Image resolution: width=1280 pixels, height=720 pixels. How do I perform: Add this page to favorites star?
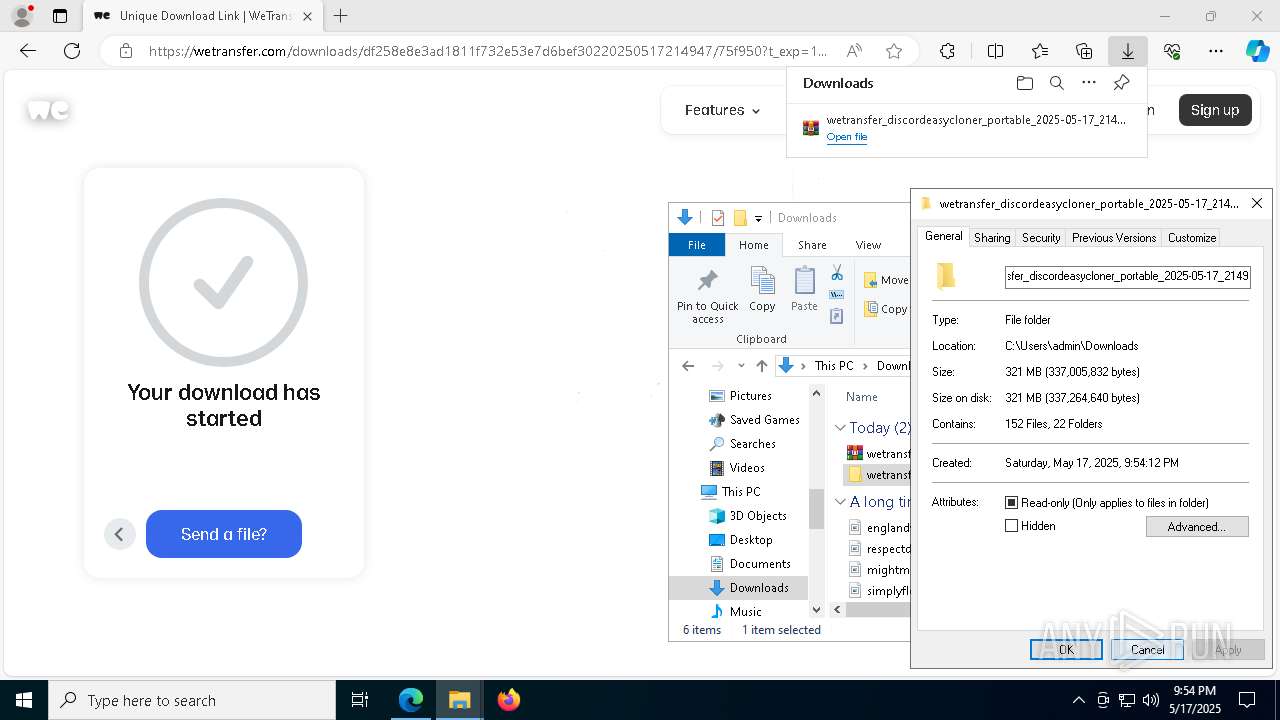tap(894, 51)
